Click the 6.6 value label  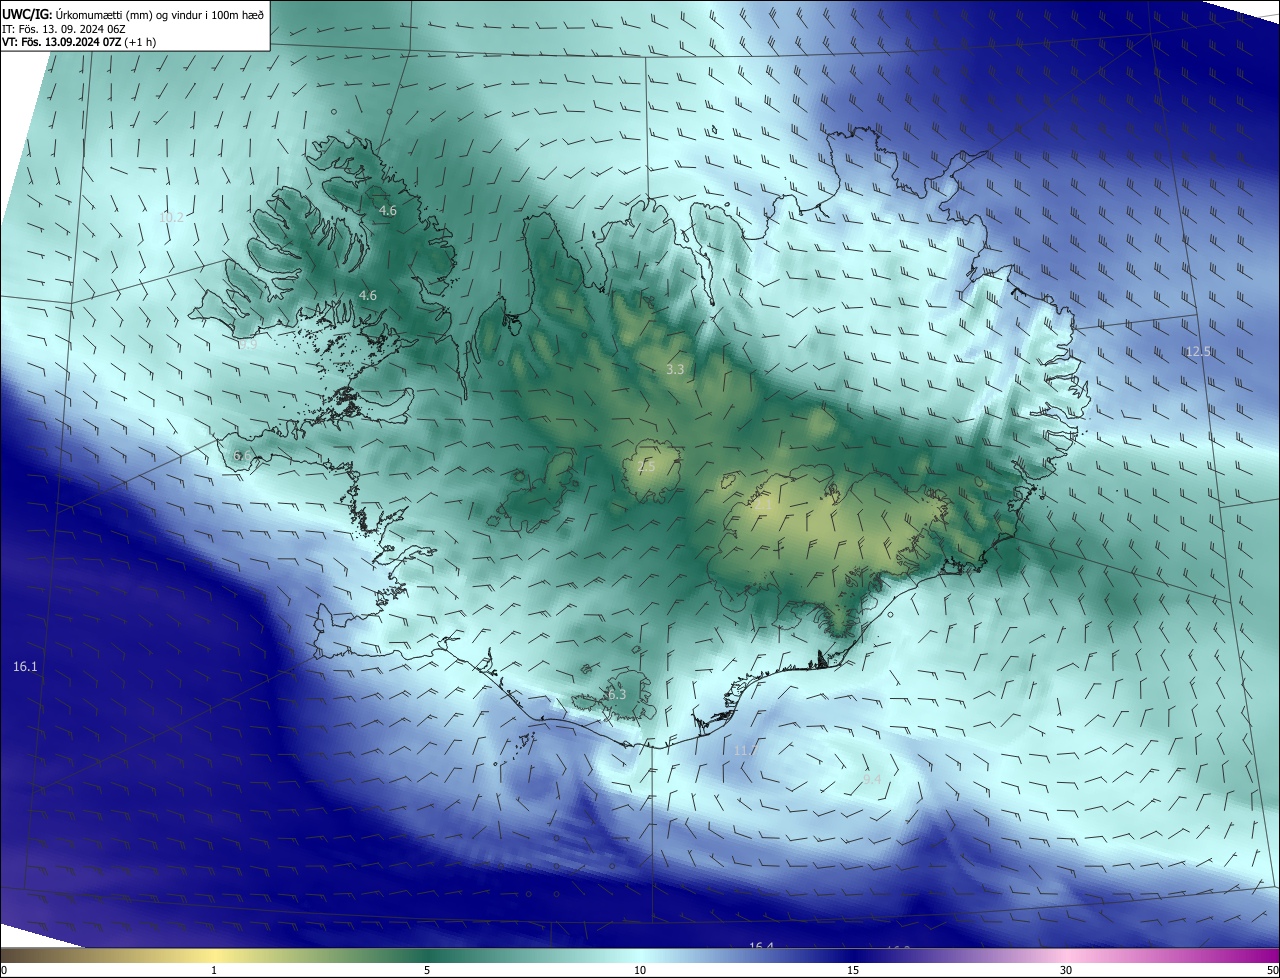242,455
